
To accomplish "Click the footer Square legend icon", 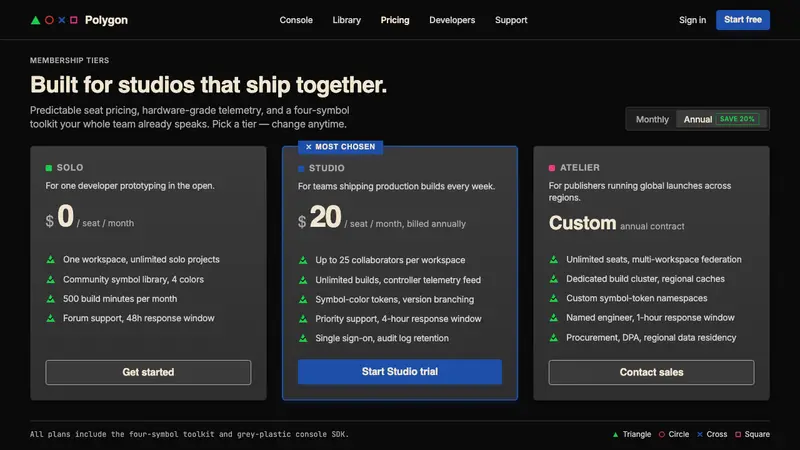I will (x=738, y=434).
